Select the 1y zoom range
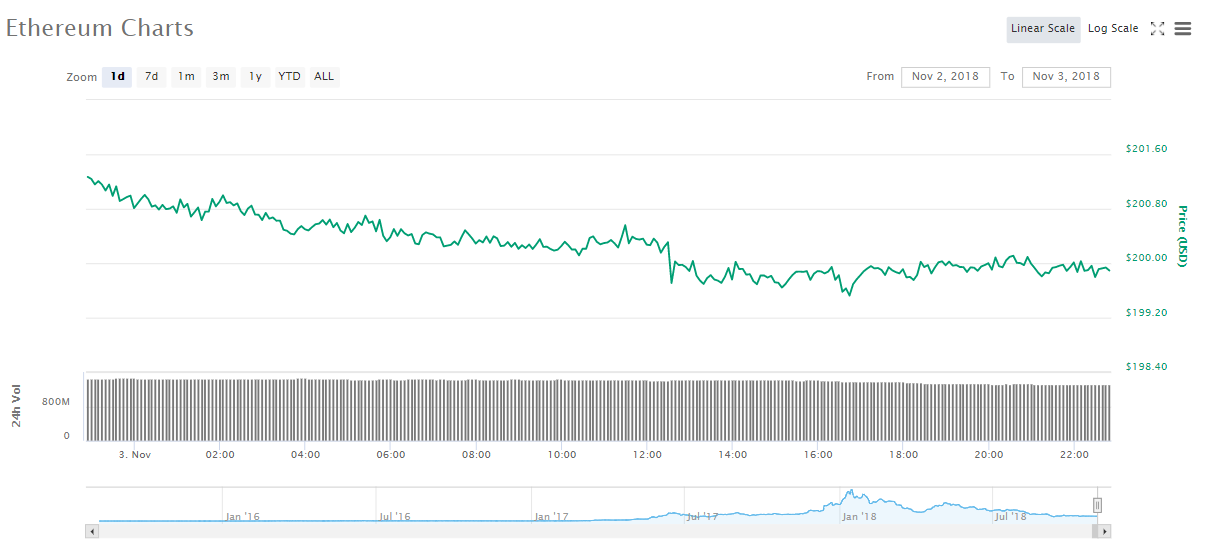 pyautogui.click(x=255, y=76)
